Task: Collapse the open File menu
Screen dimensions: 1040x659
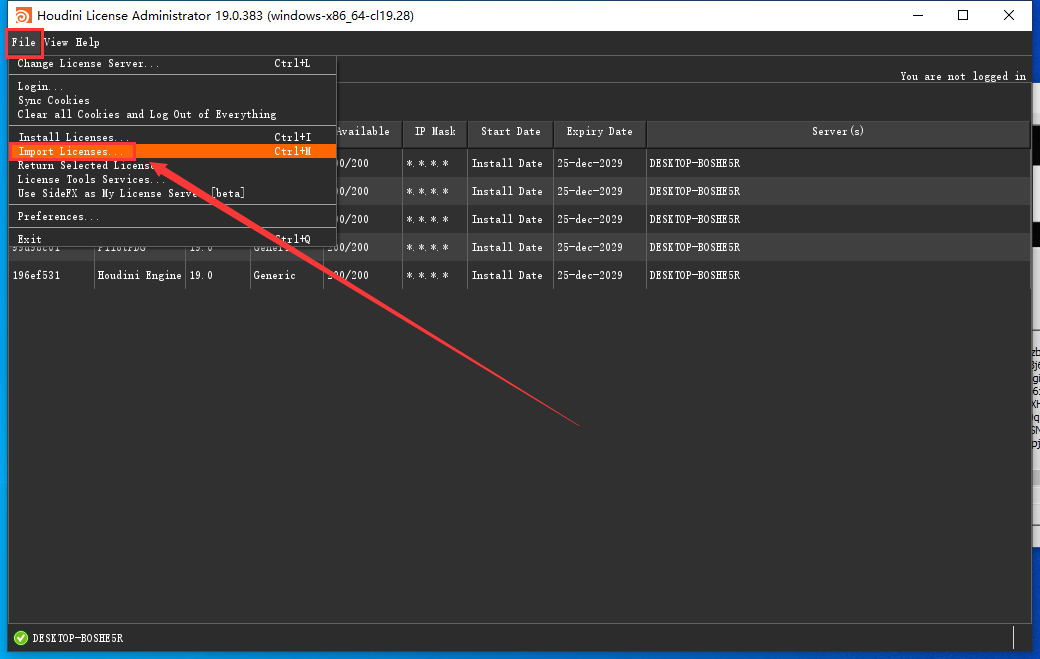Action: 24,43
